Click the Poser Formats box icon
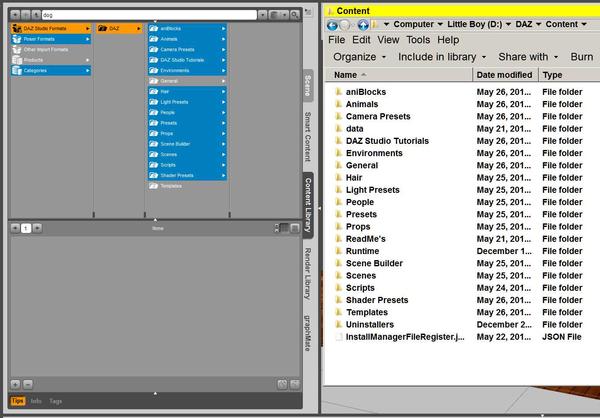 click(17, 39)
